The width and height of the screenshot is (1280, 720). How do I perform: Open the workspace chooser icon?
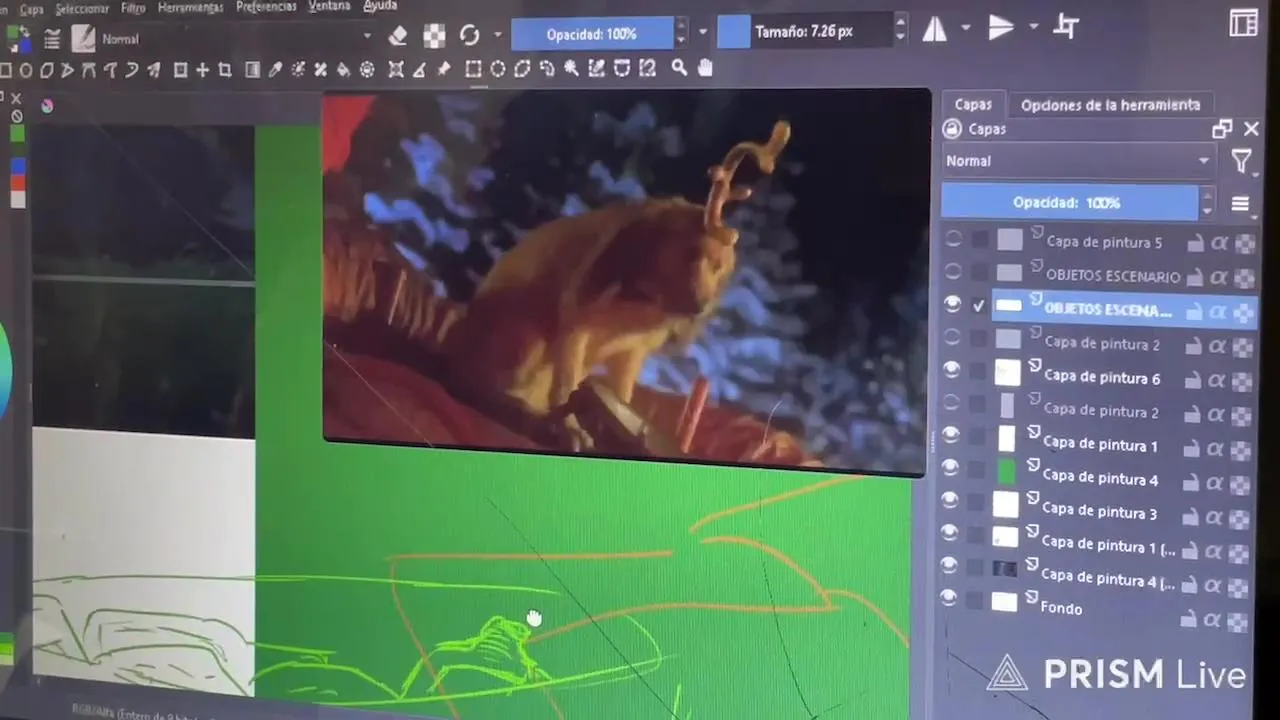(1244, 23)
